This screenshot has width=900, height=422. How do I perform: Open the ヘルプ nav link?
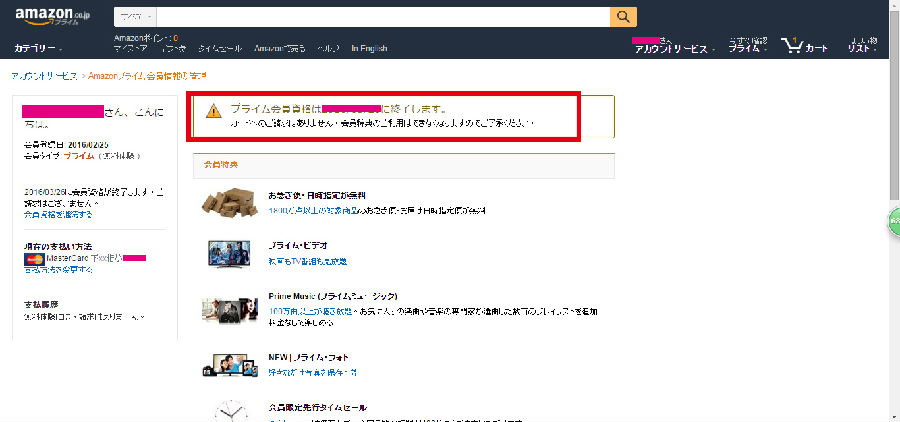pos(329,49)
